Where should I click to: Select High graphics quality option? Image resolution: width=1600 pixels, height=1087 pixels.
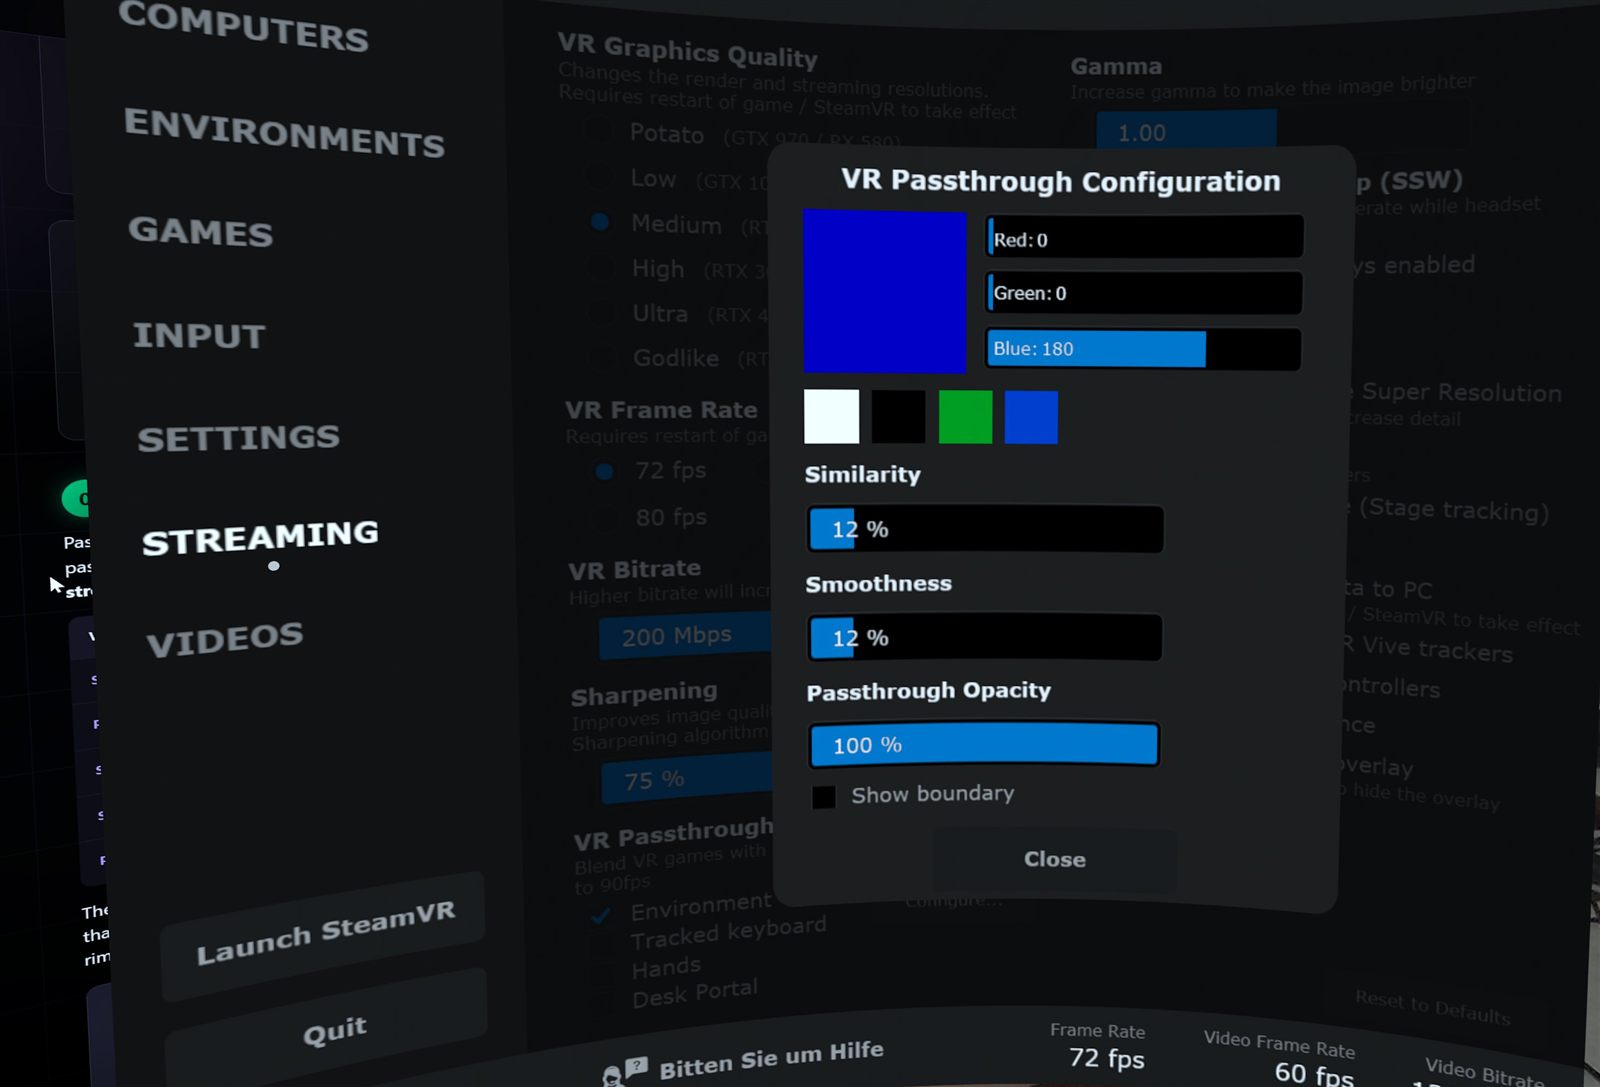point(601,267)
